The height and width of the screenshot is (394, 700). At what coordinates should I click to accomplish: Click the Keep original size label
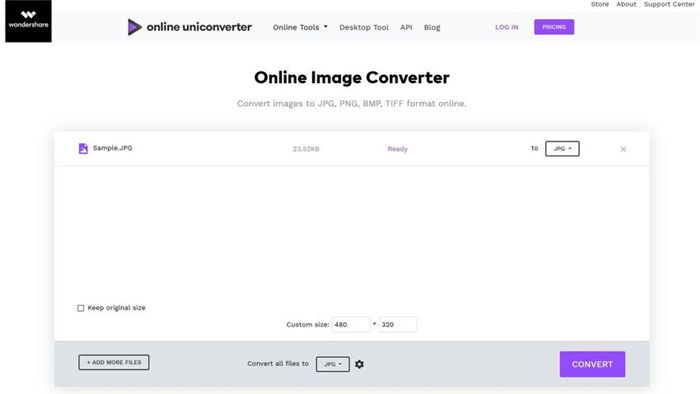117,308
